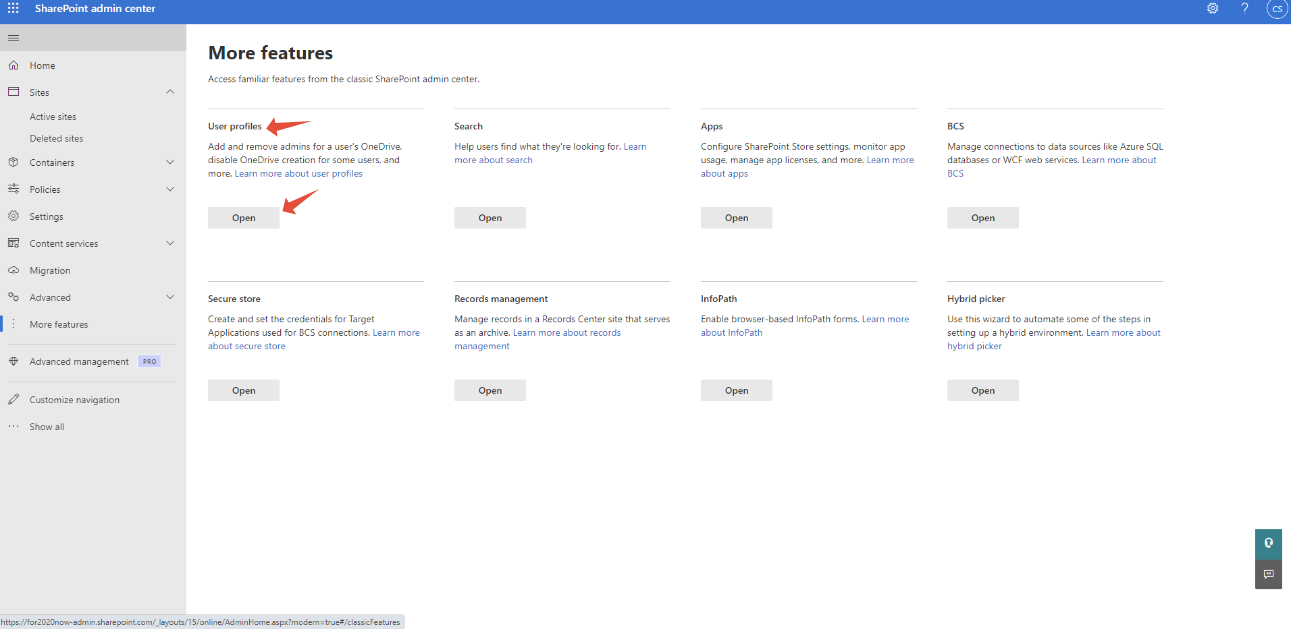Open the CS account avatar
Screen dimensions: 1291x629
click(1277, 9)
